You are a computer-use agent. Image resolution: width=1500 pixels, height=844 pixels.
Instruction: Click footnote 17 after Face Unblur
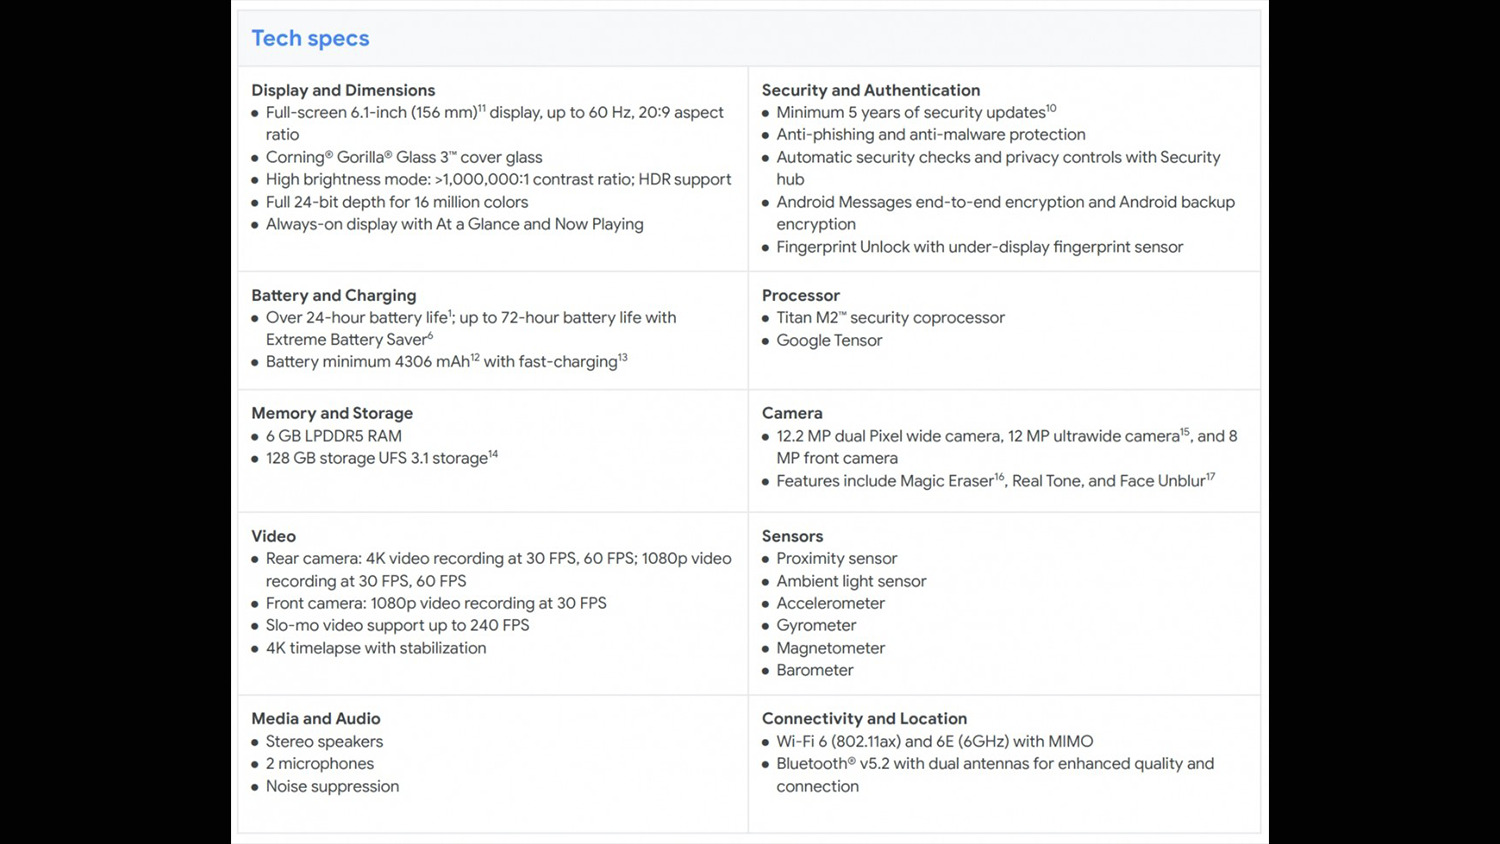pyautogui.click(x=1211, y=477)
